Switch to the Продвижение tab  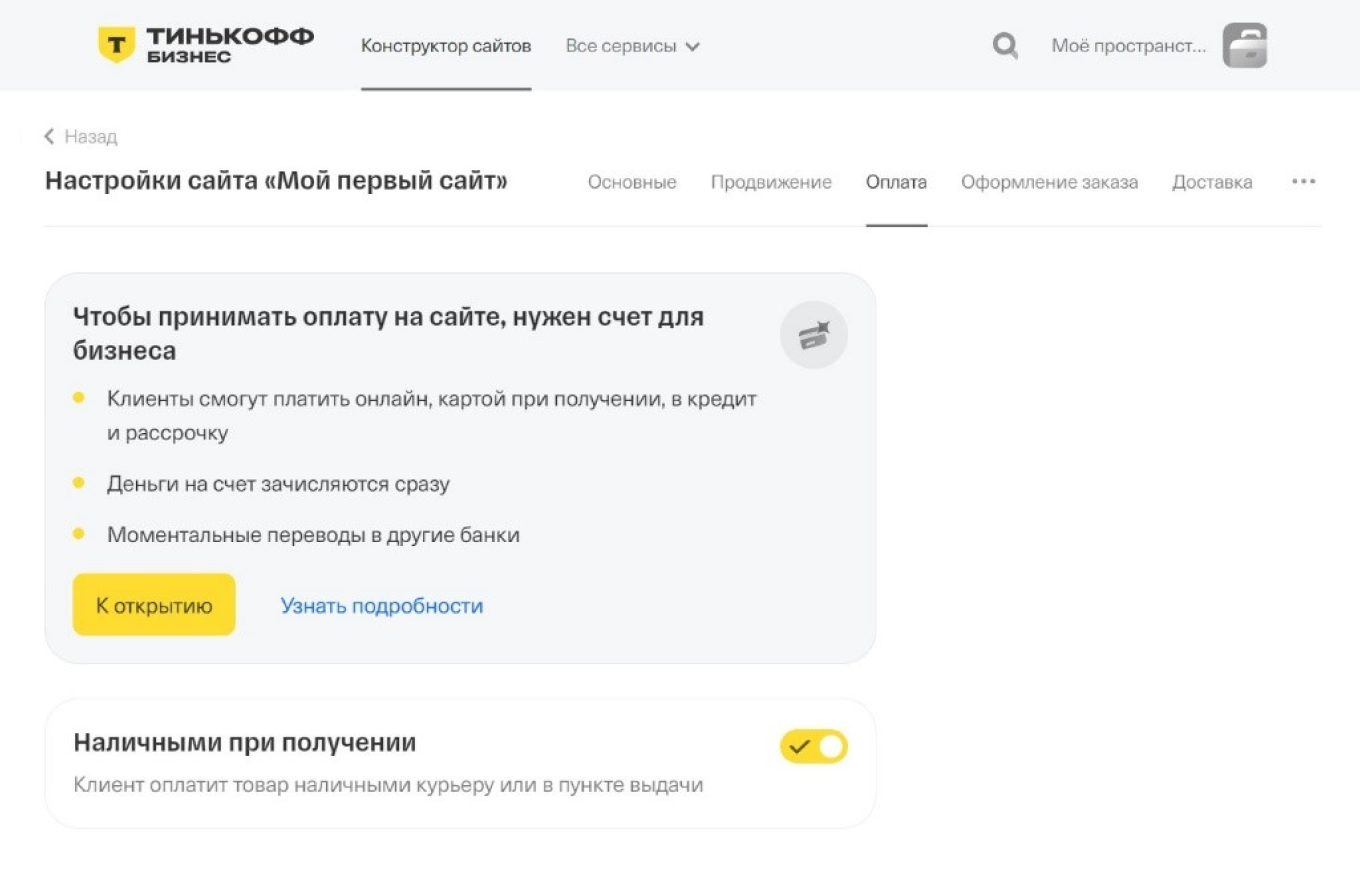click(x=771, y=182)
